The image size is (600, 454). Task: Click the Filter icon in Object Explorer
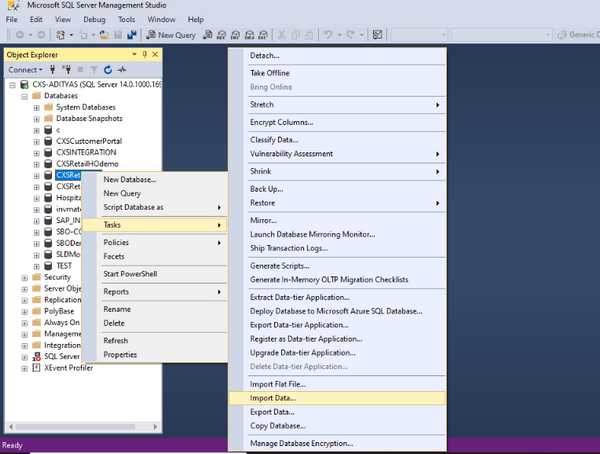(94, 70)
